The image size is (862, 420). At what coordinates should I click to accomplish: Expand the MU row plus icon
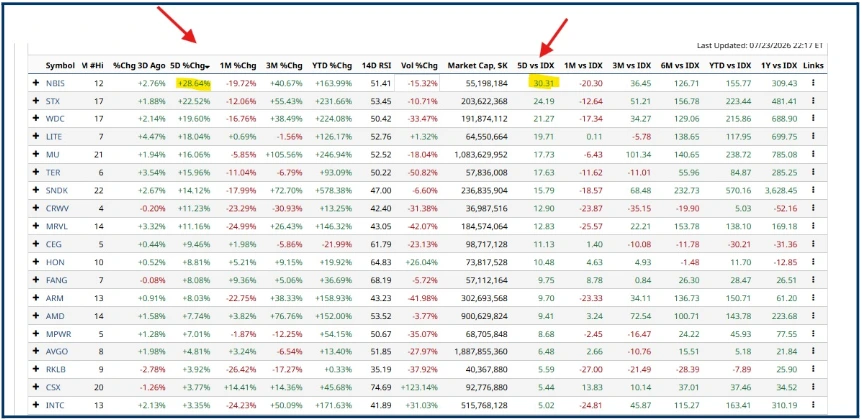[36, 155]
